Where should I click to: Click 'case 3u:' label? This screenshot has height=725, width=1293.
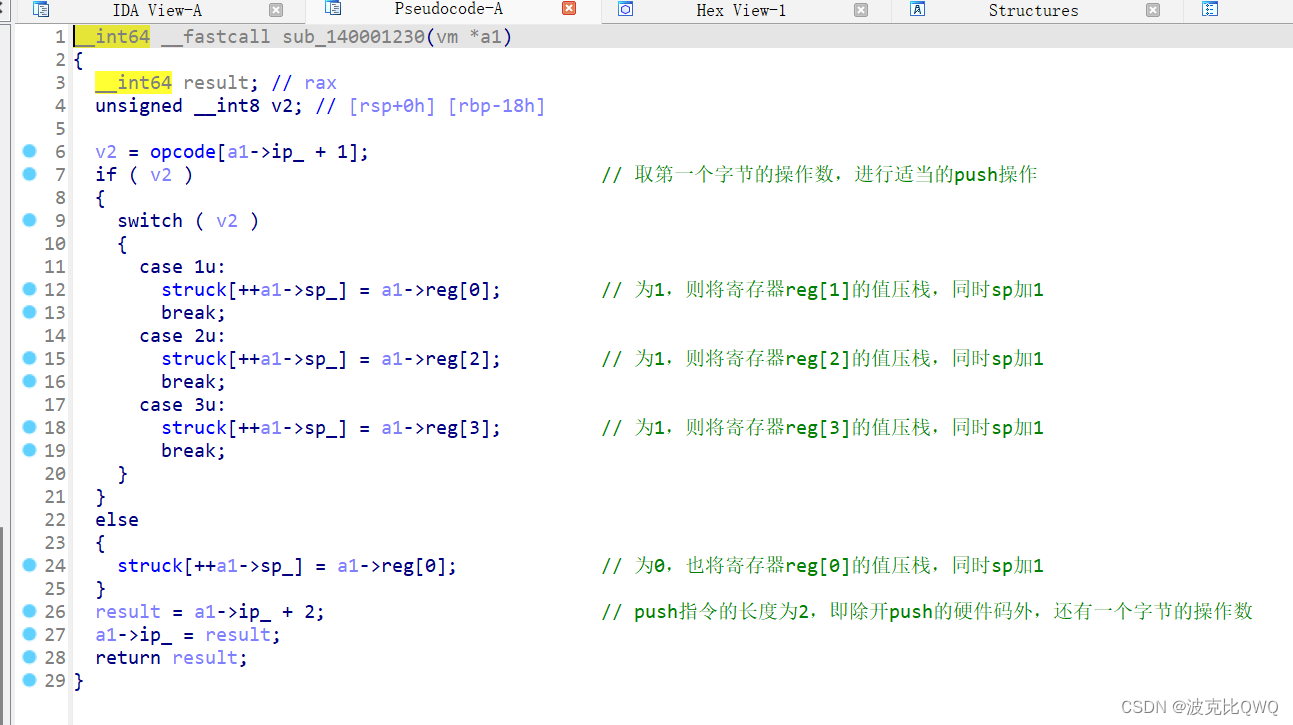pos(183,405)
